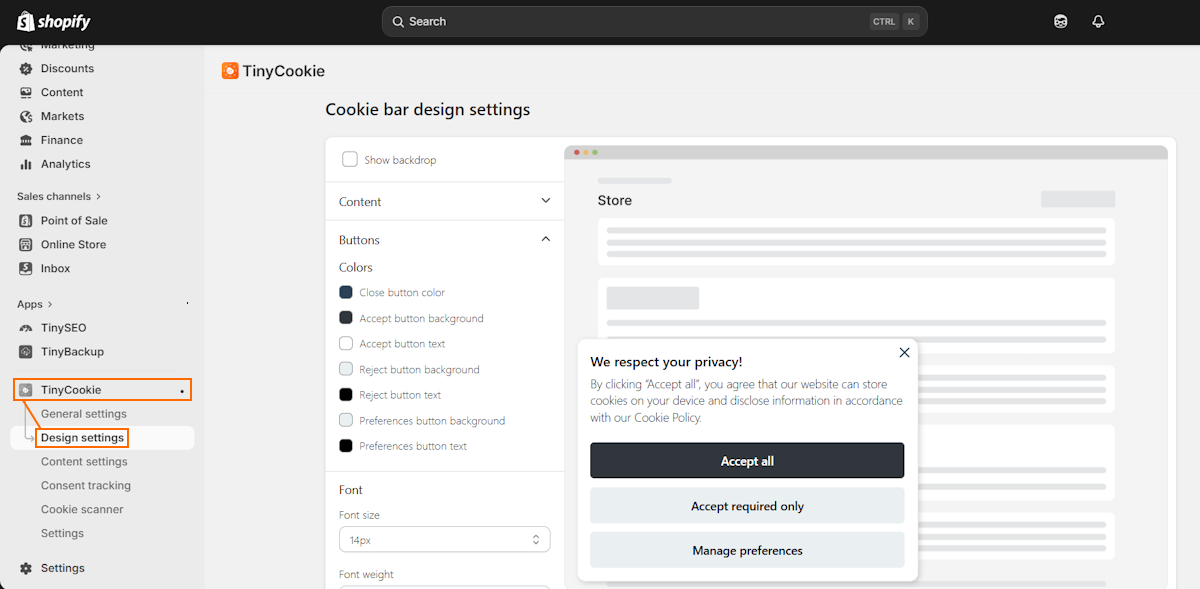Open the Inbox channel
This screenshot has height=589, width=1200.
click(x=55, y=268)
